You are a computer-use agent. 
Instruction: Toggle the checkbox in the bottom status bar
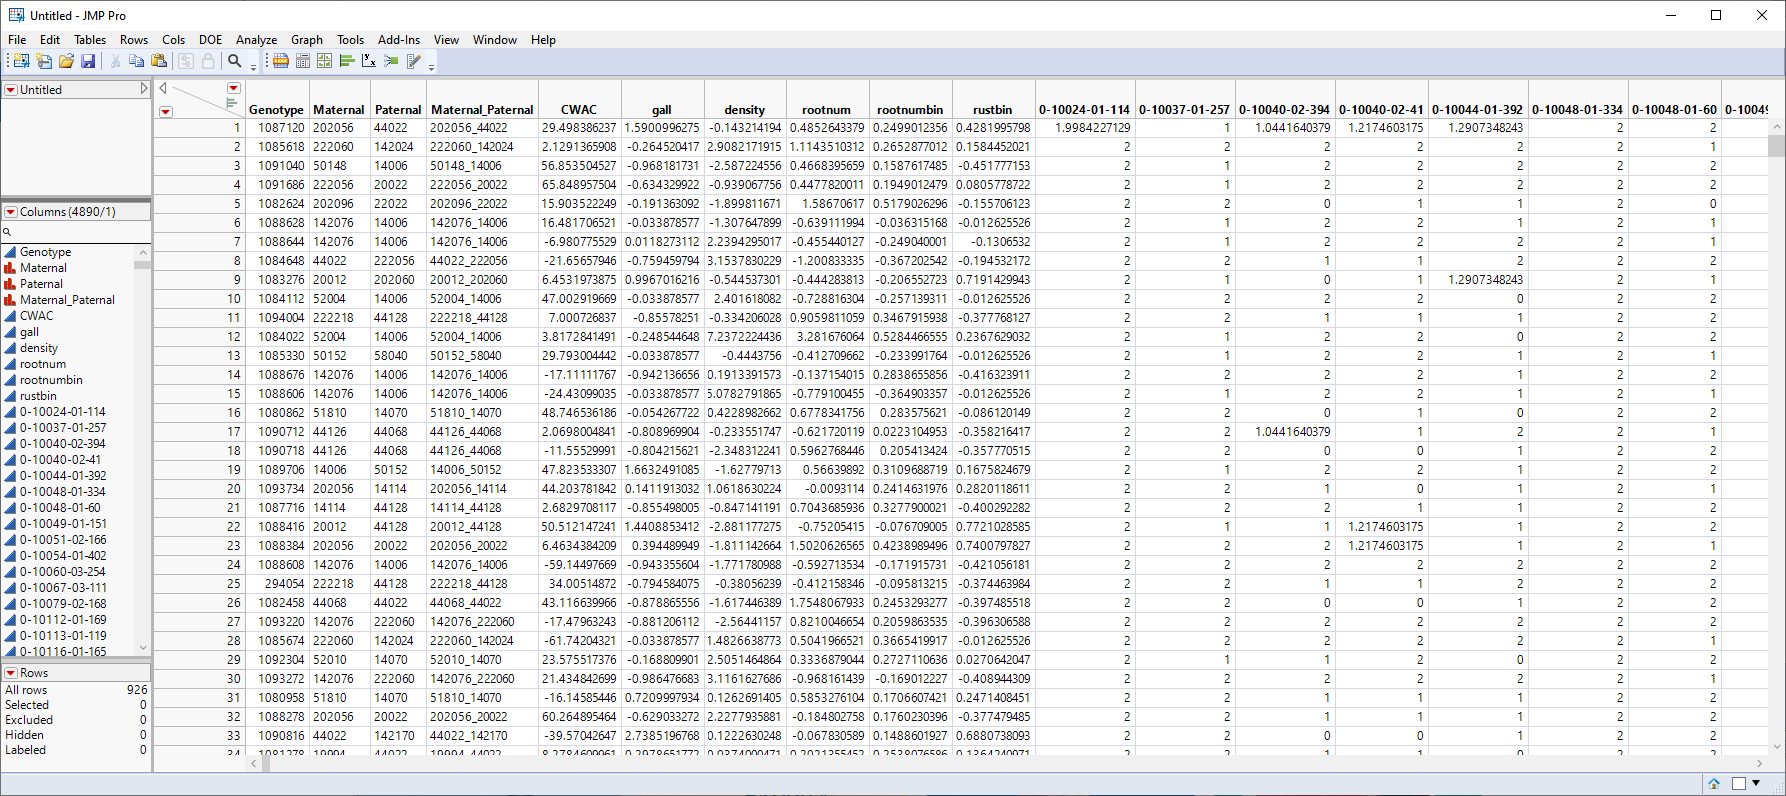point(1739,783)
